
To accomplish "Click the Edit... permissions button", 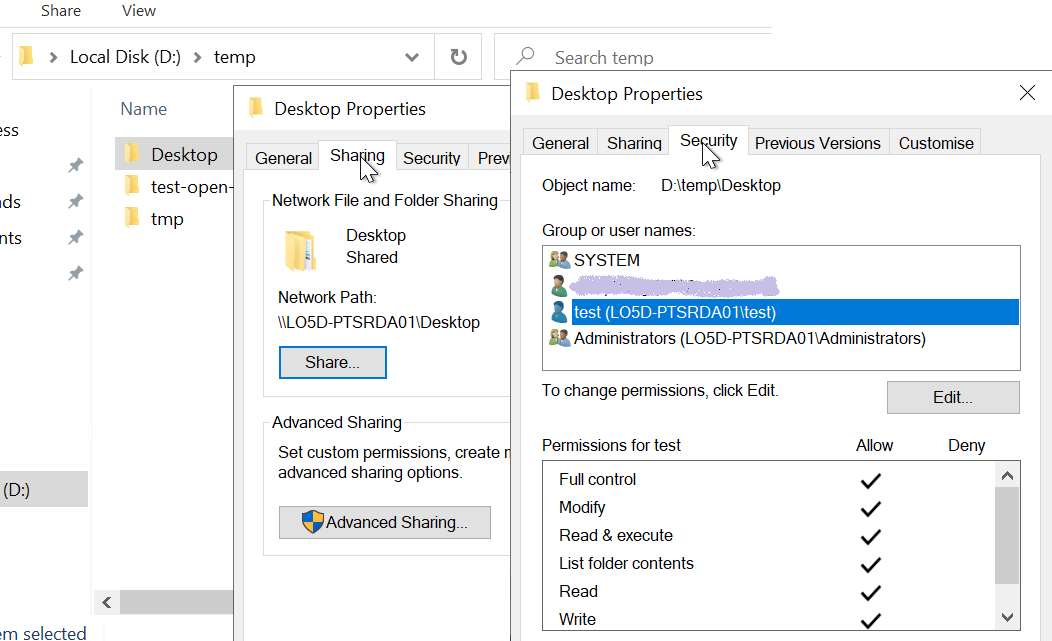I will click(x=952, y=397).
